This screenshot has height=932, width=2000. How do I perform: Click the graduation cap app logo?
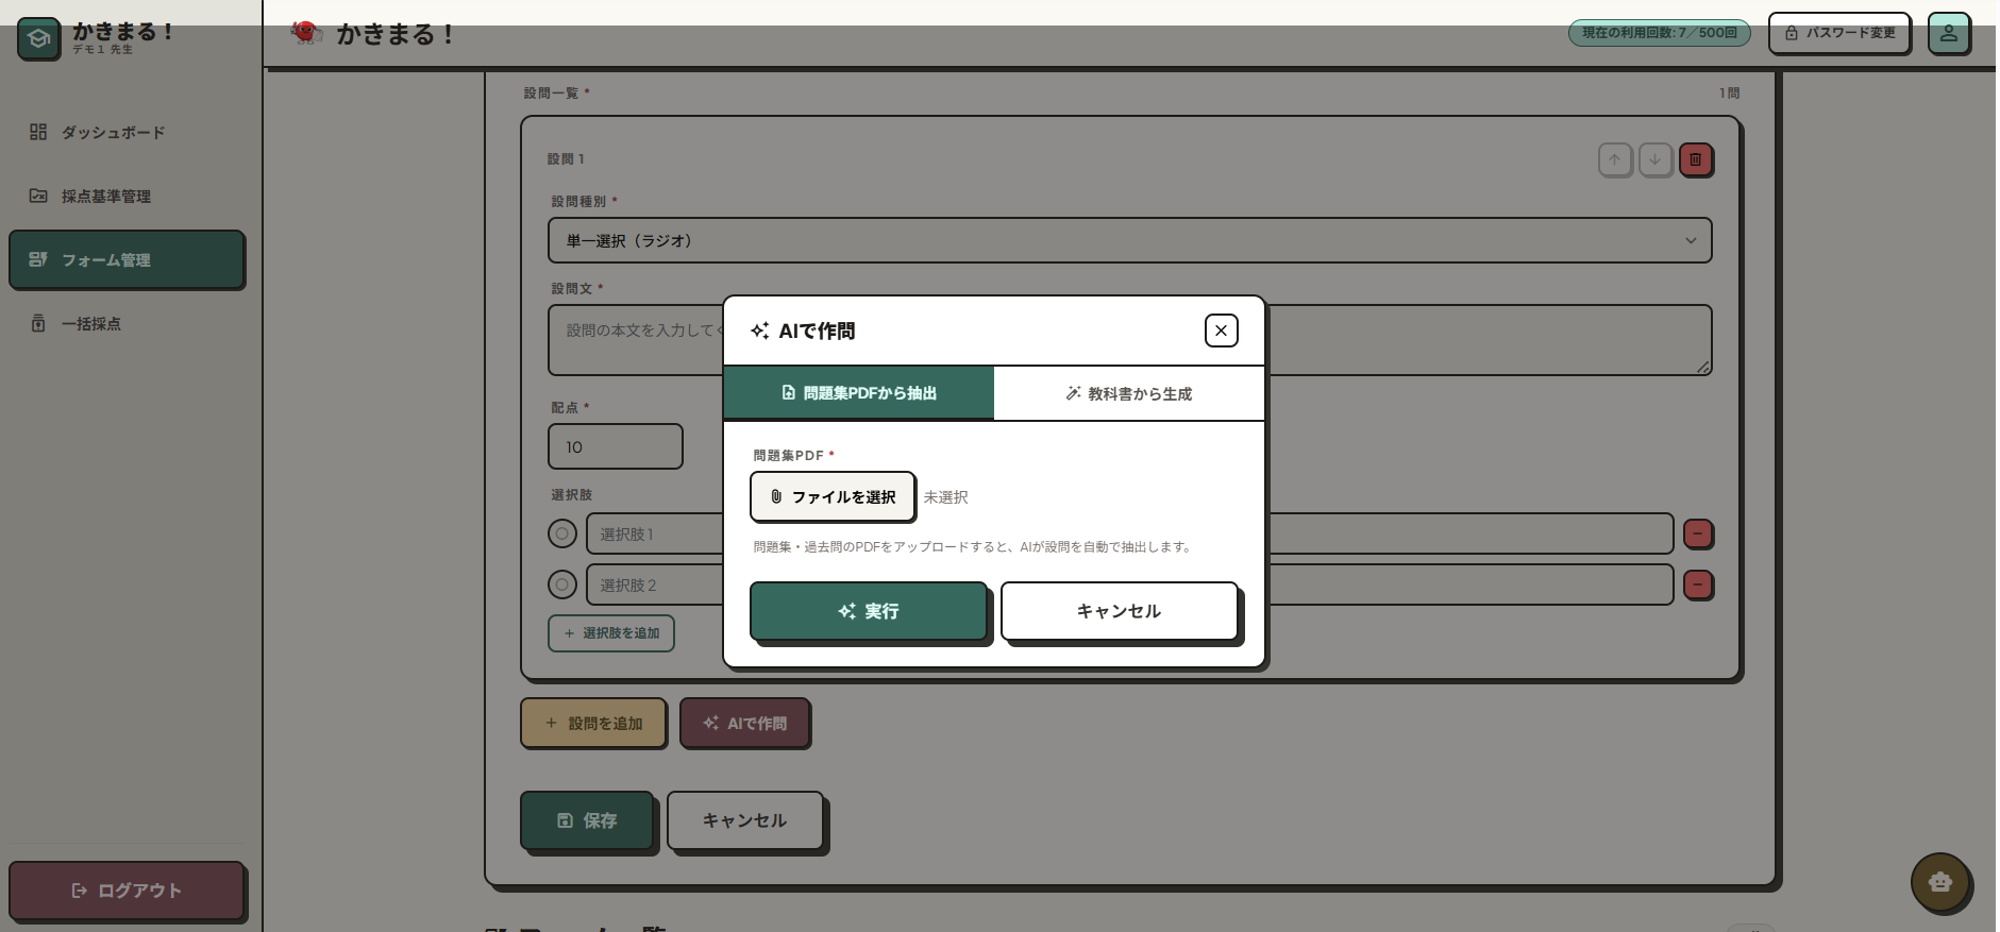click(x=39, y=39)
